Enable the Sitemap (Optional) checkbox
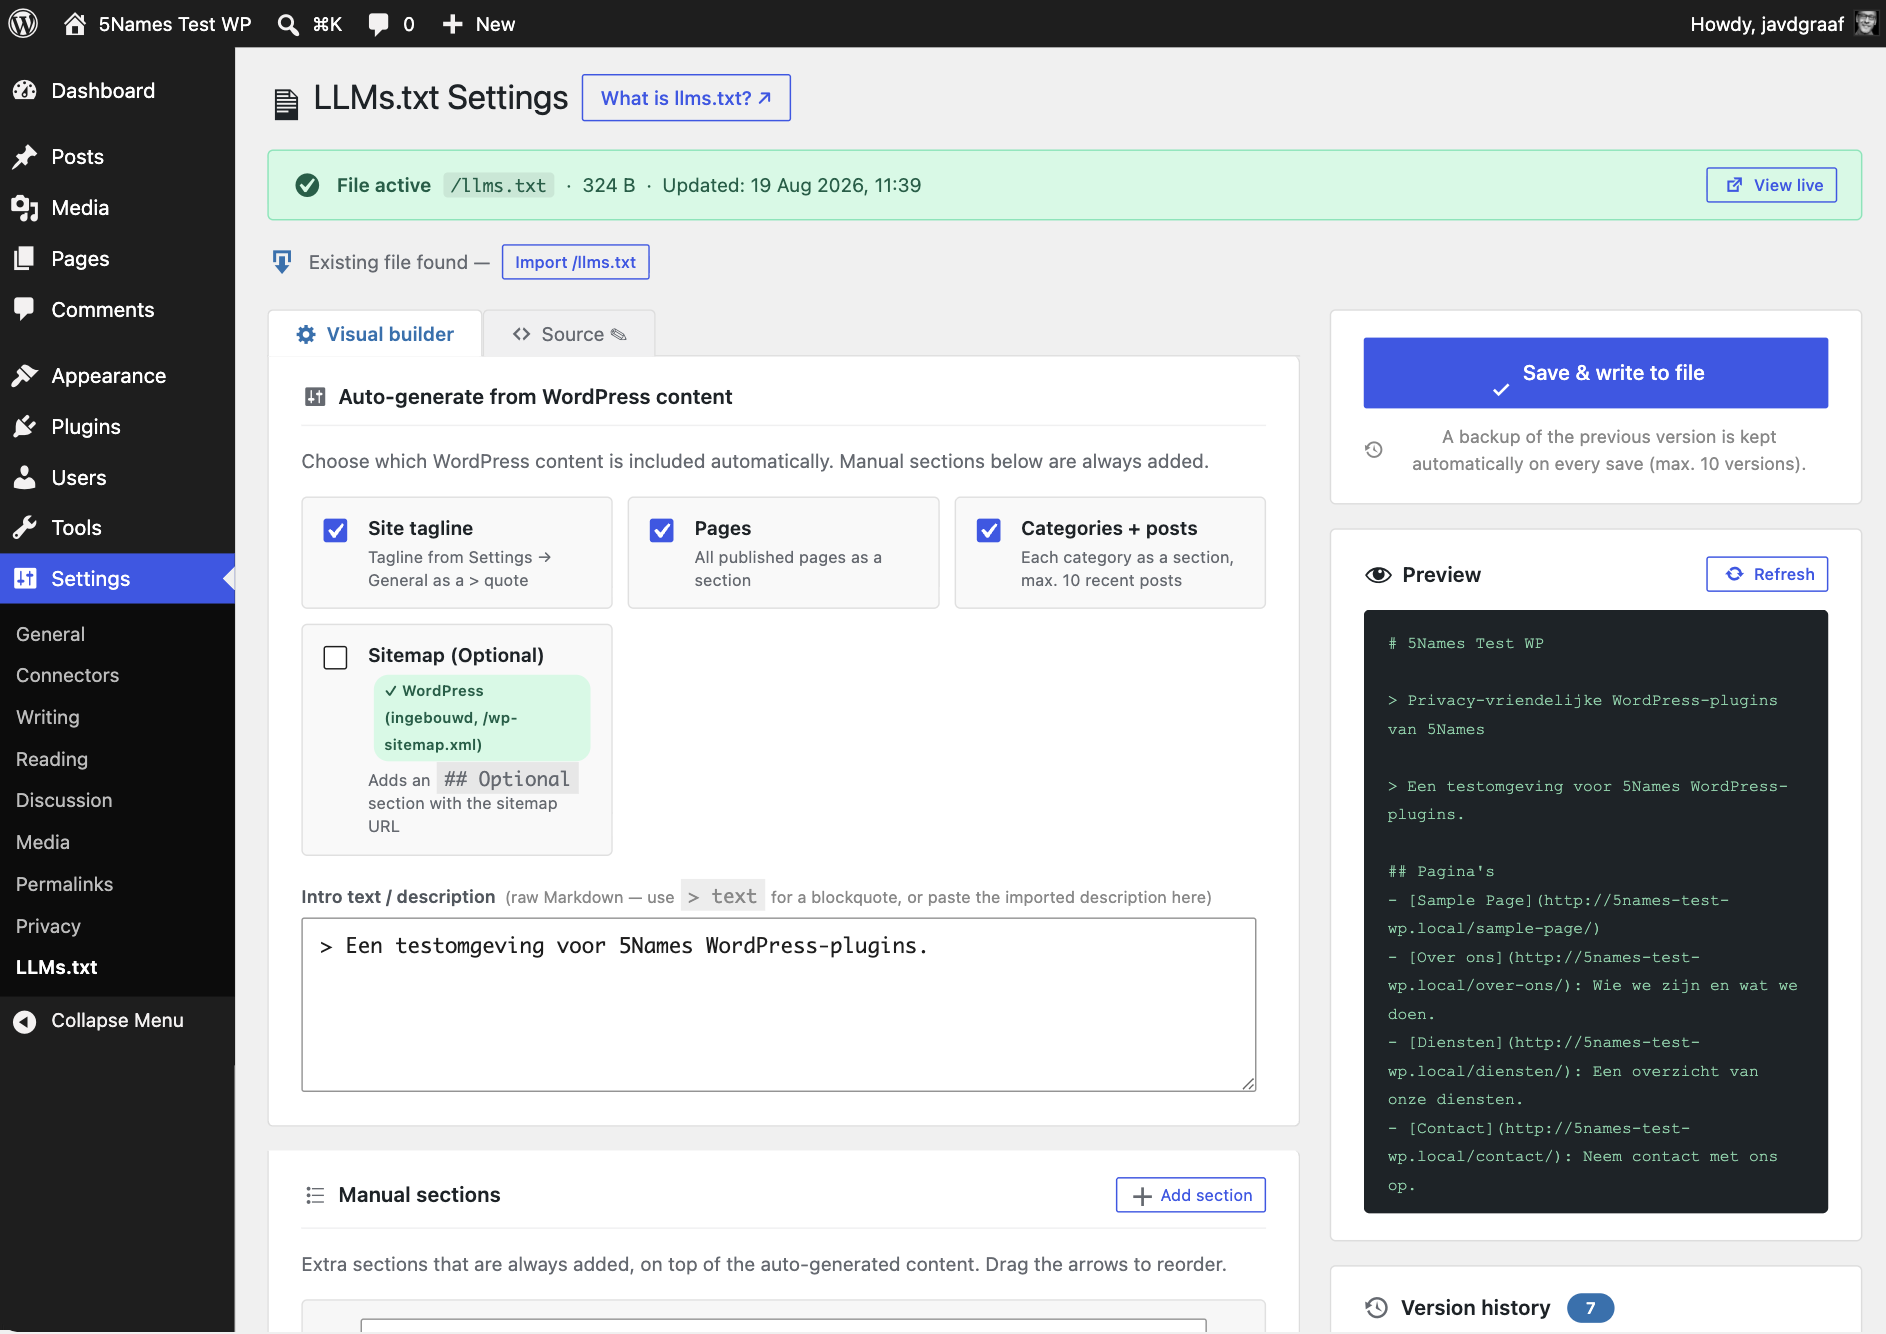This screenshot has height=1334, width=1886. click(x=336, y=657)
